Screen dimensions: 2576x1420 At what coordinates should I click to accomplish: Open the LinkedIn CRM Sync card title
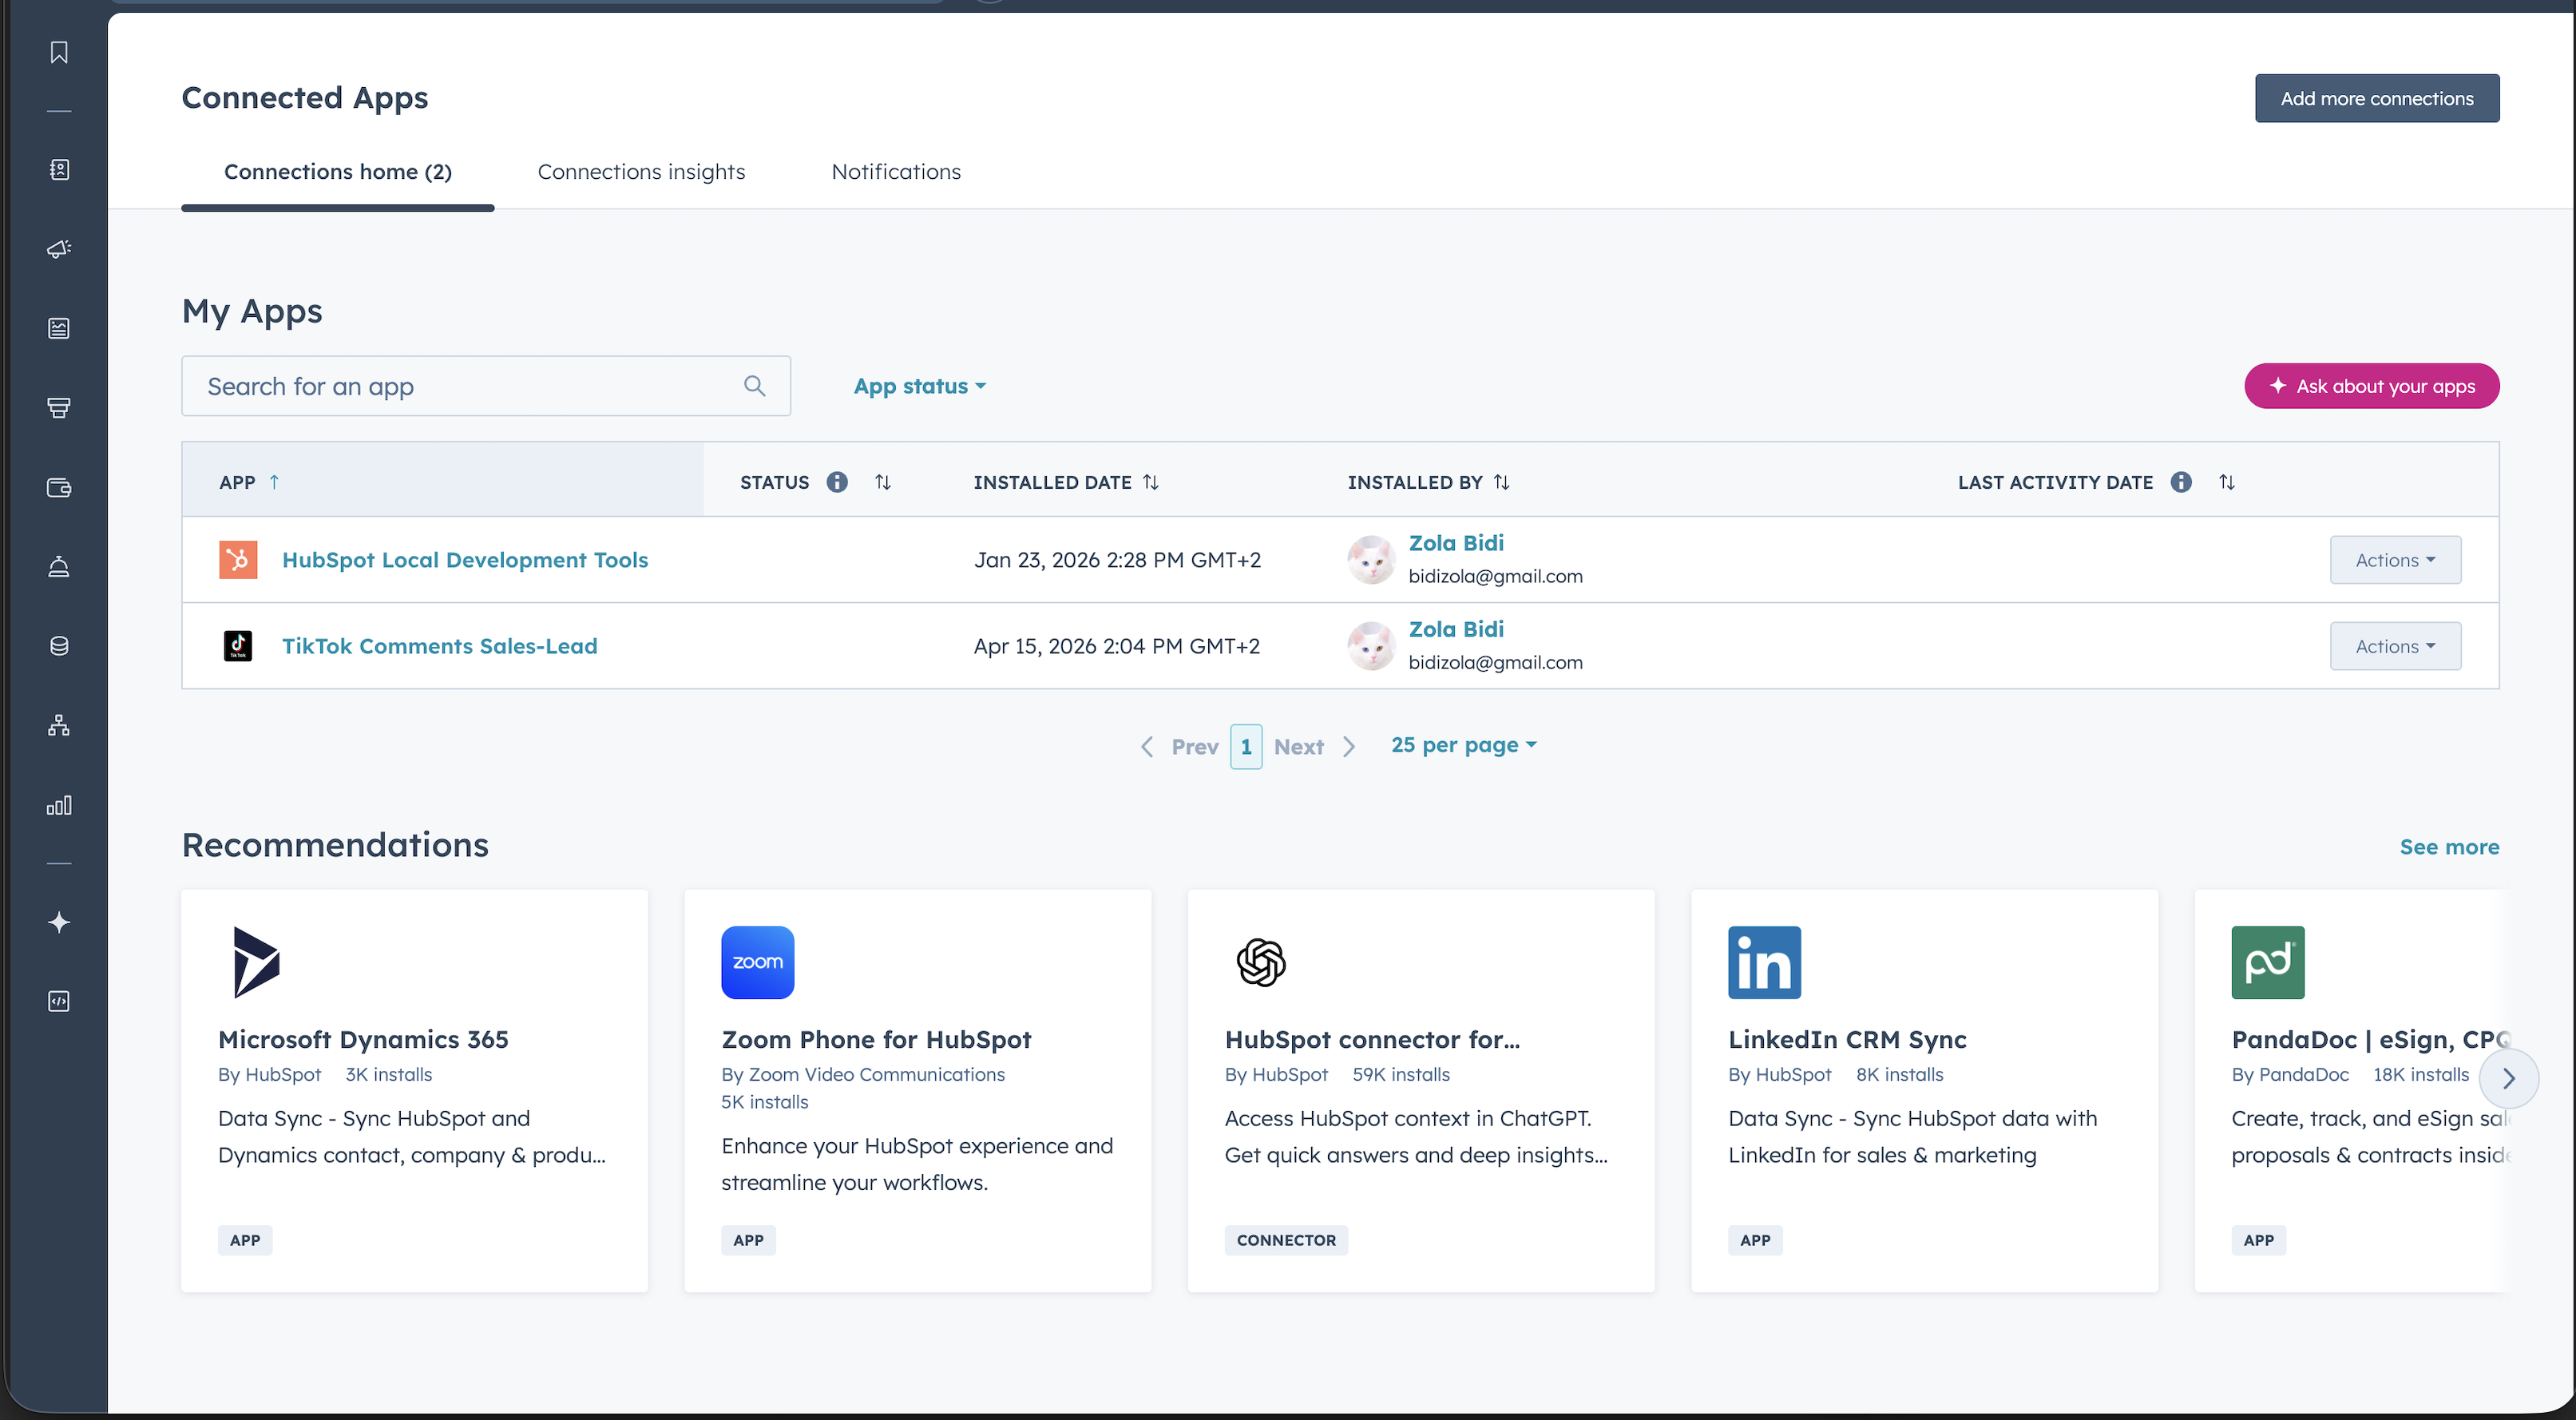(1847, 1040)
